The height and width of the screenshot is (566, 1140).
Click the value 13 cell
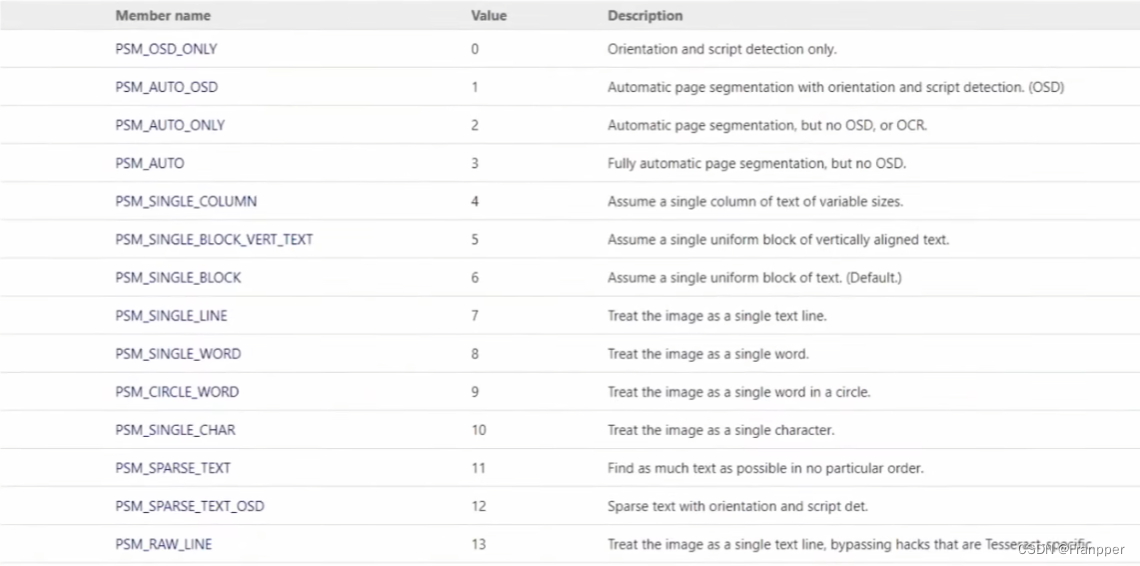[478, 544]
